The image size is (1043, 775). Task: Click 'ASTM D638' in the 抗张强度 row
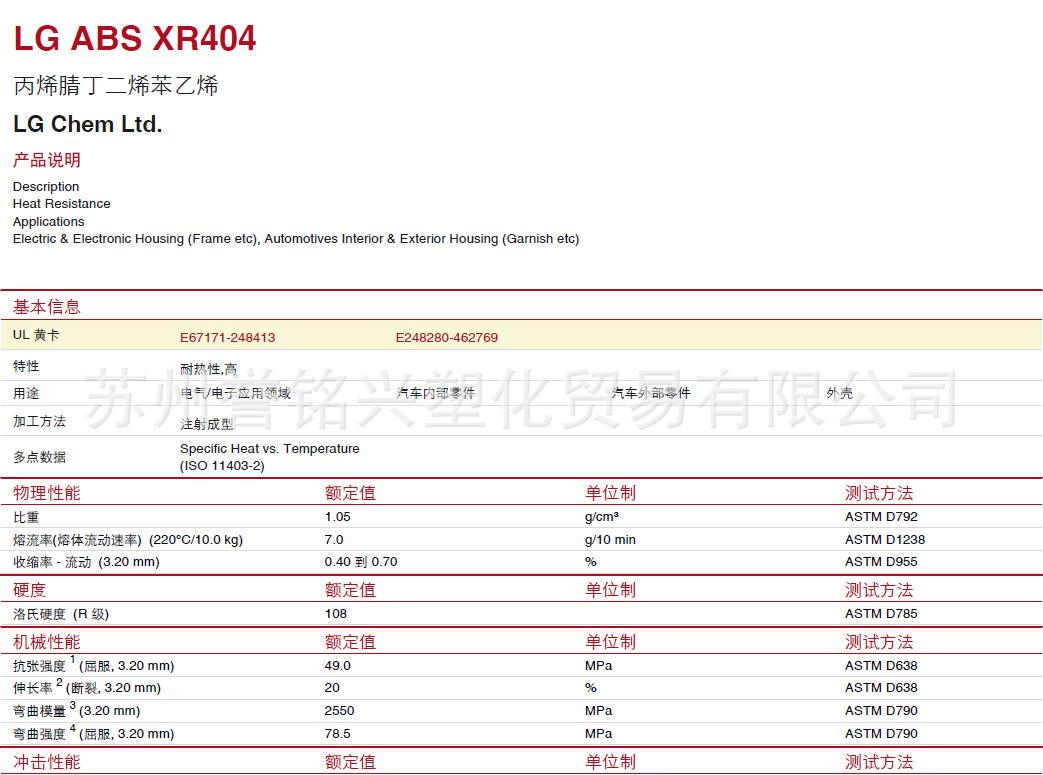881,666
